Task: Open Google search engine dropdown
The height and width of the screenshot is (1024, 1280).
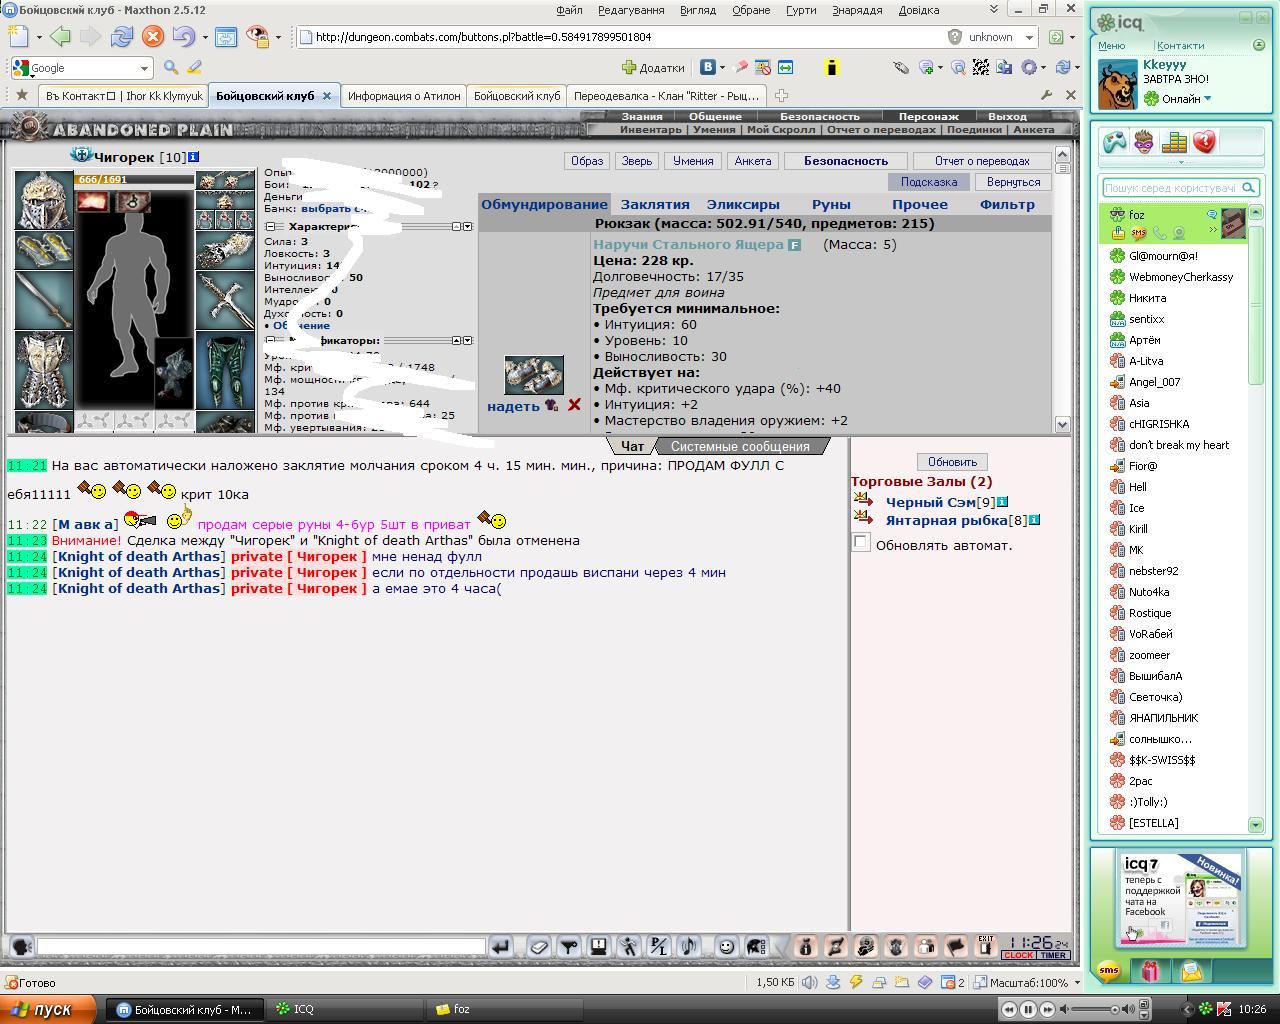Action: pyautogui.click(x=143, y=68)
